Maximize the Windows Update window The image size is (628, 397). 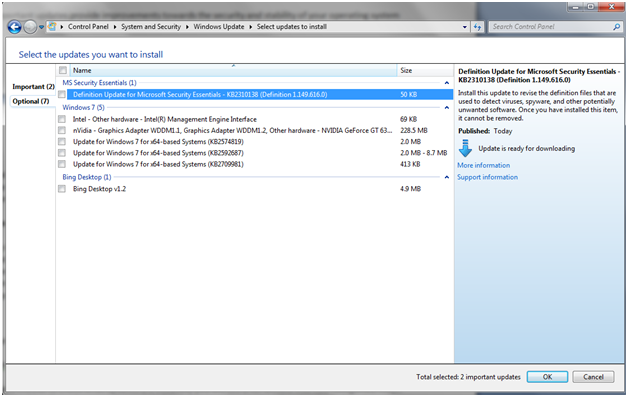click(591, 7)
